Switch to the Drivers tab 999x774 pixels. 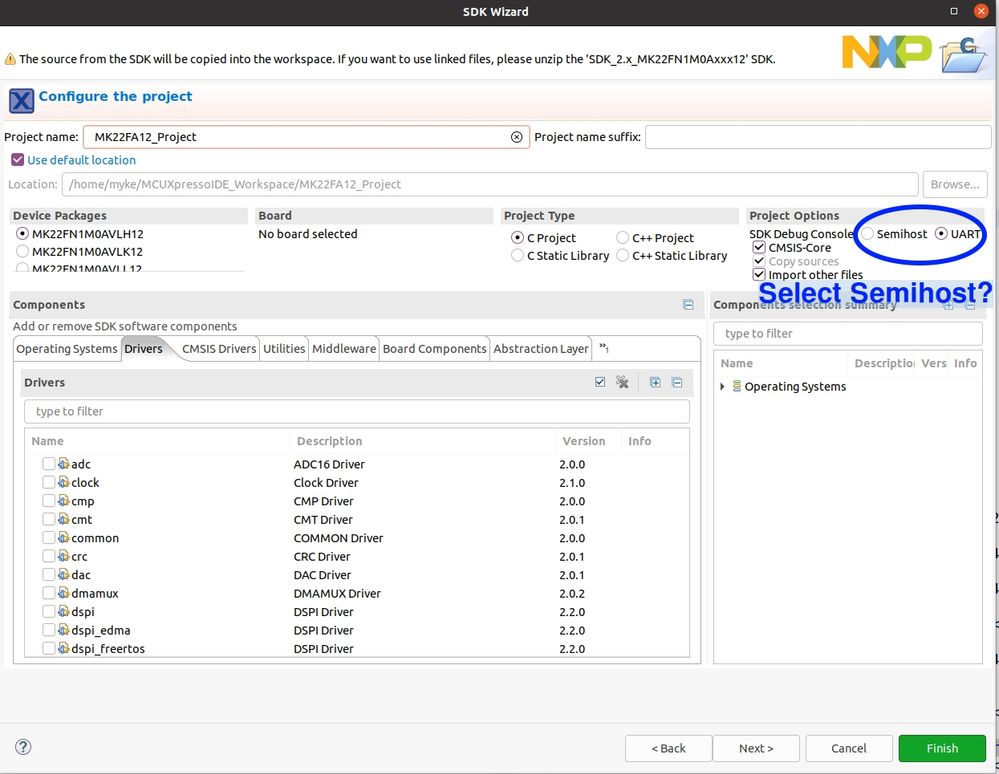pos(143,348)
